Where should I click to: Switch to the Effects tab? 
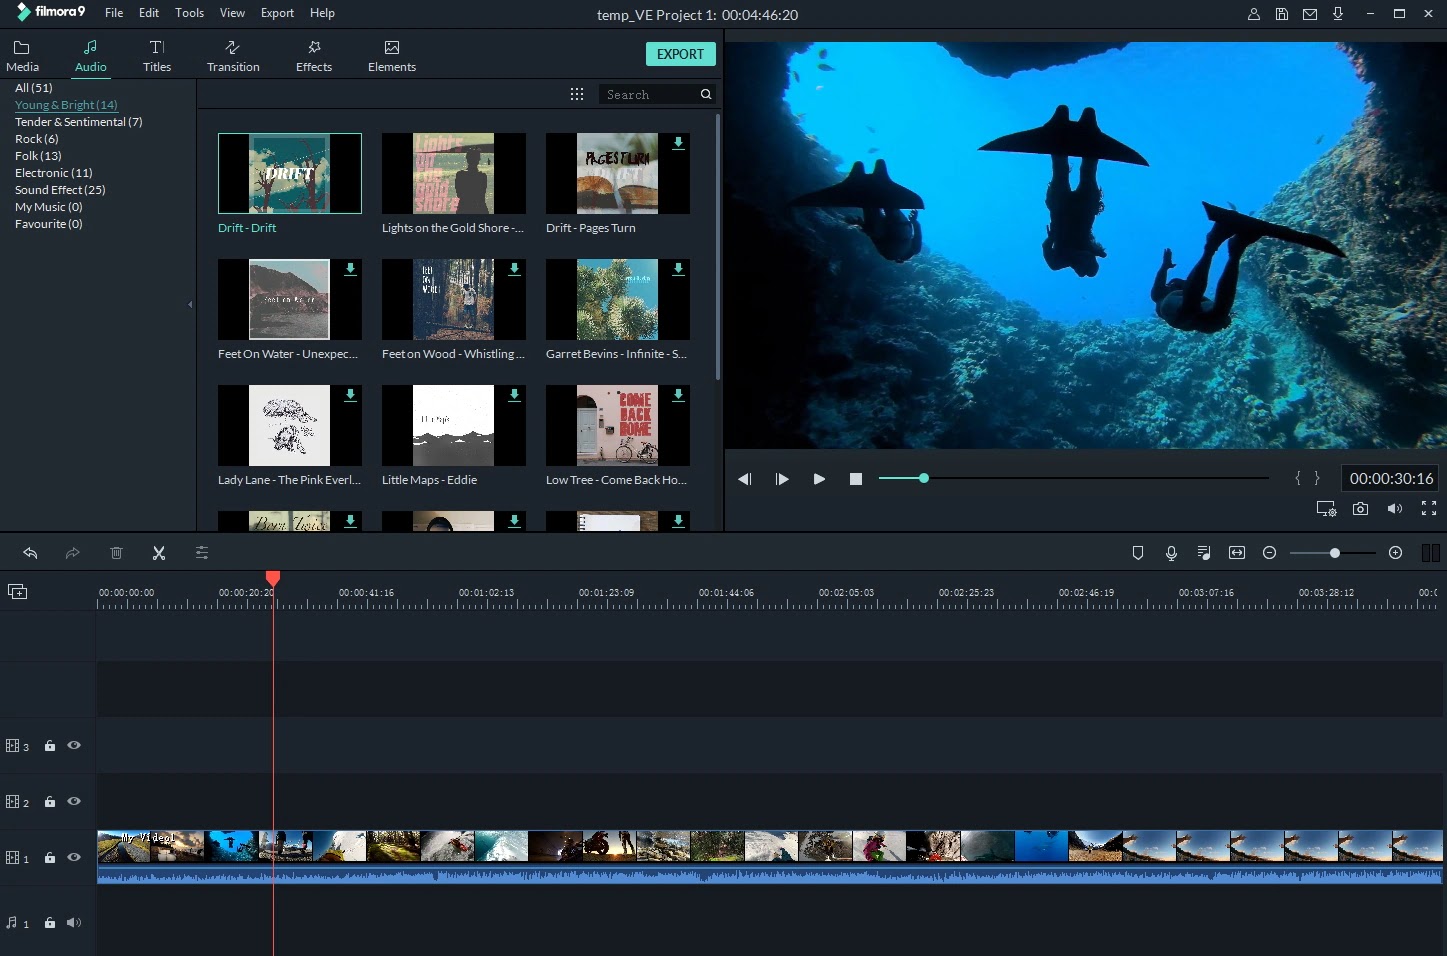313,54
